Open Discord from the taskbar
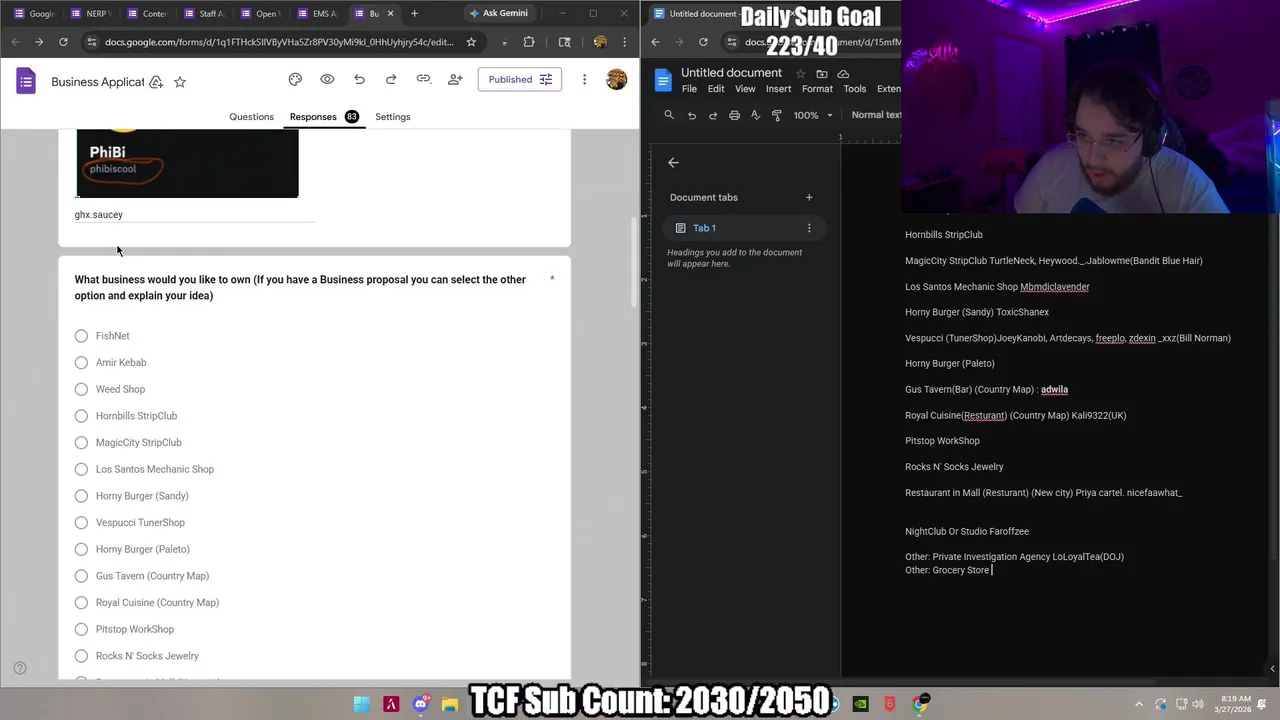1280x720 pixels. tap(421, 704)
